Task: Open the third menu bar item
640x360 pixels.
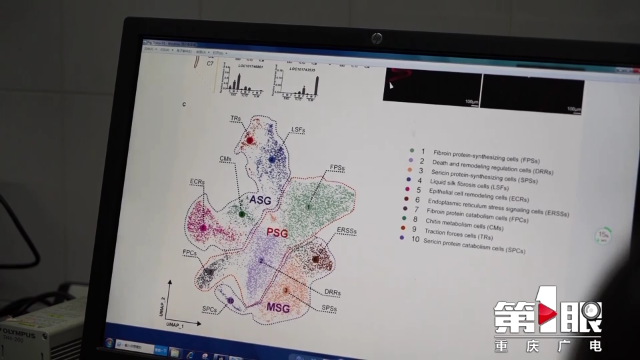Action: click(184, 51)
